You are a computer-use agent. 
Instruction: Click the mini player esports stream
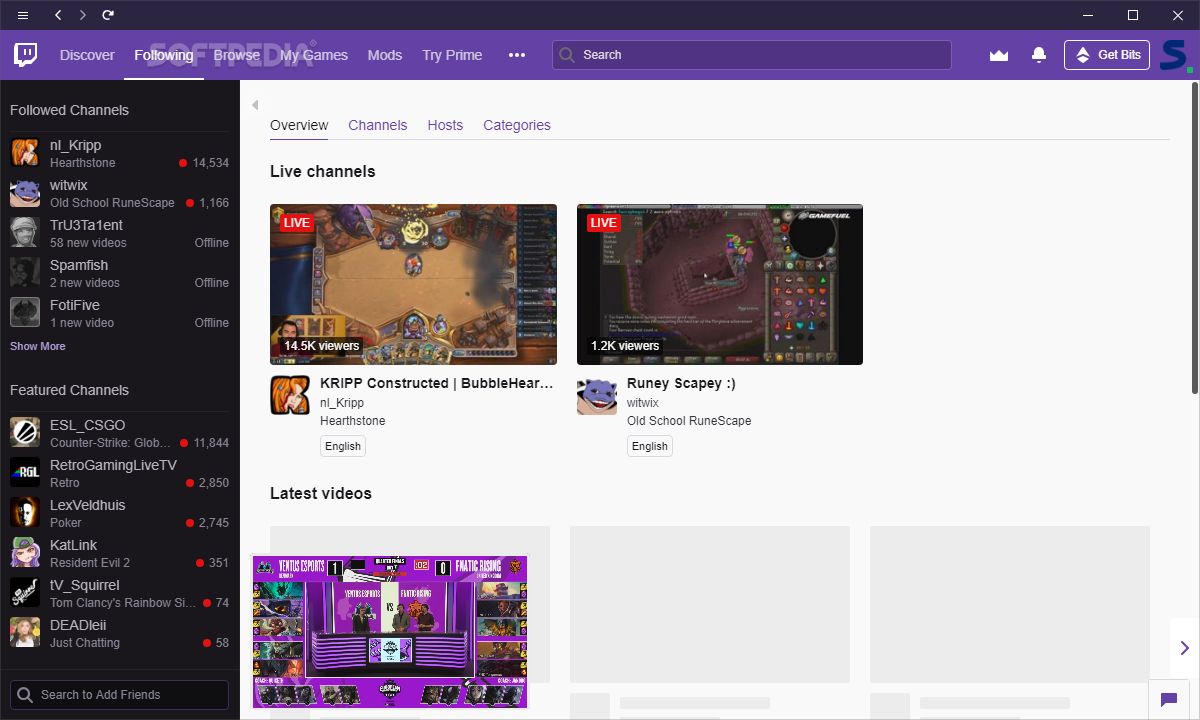[390, 632]
